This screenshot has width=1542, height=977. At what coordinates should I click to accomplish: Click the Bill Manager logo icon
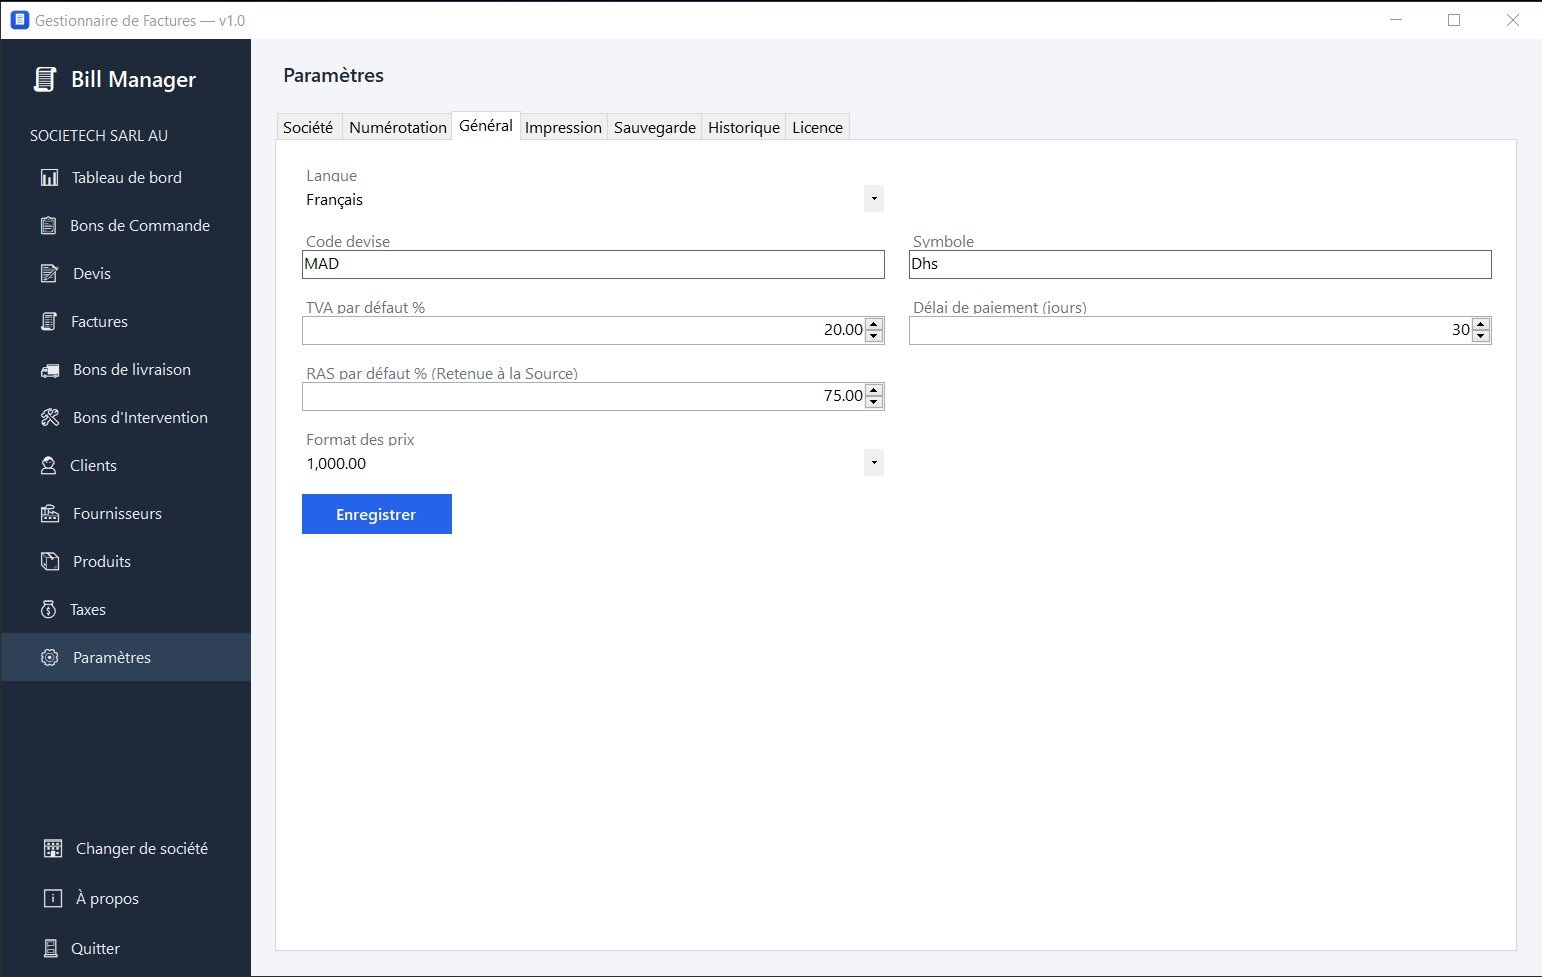44,79
